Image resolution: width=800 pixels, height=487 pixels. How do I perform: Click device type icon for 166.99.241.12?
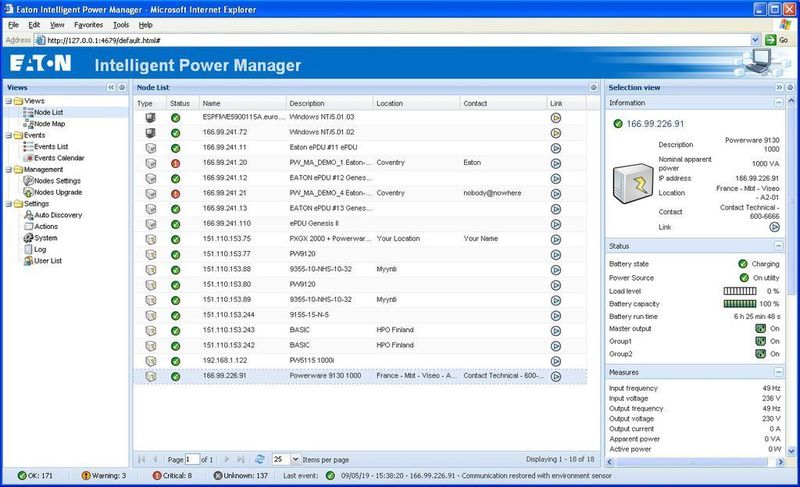click(x=151, y=178)
